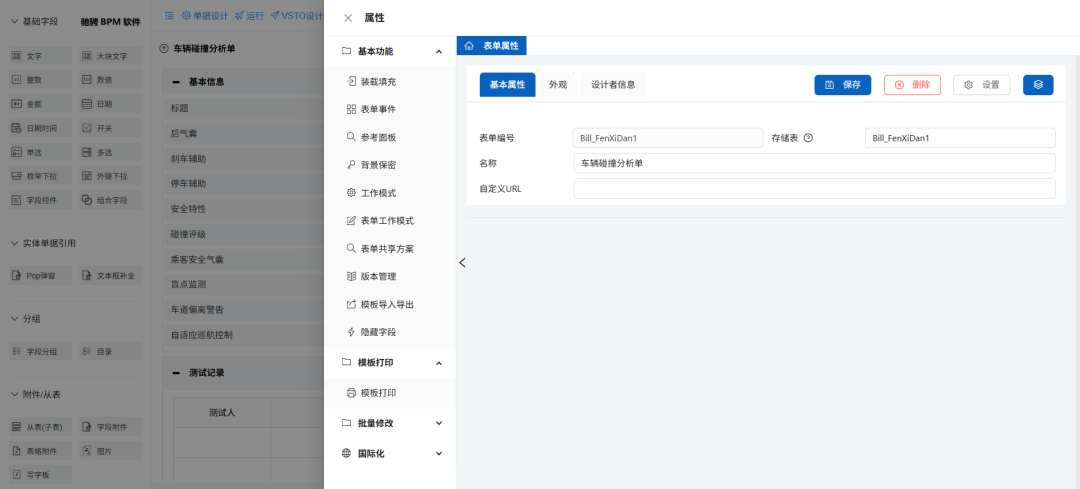1080x489 pixels.
Task: Choose the 单选 field control
Action: 40,152
